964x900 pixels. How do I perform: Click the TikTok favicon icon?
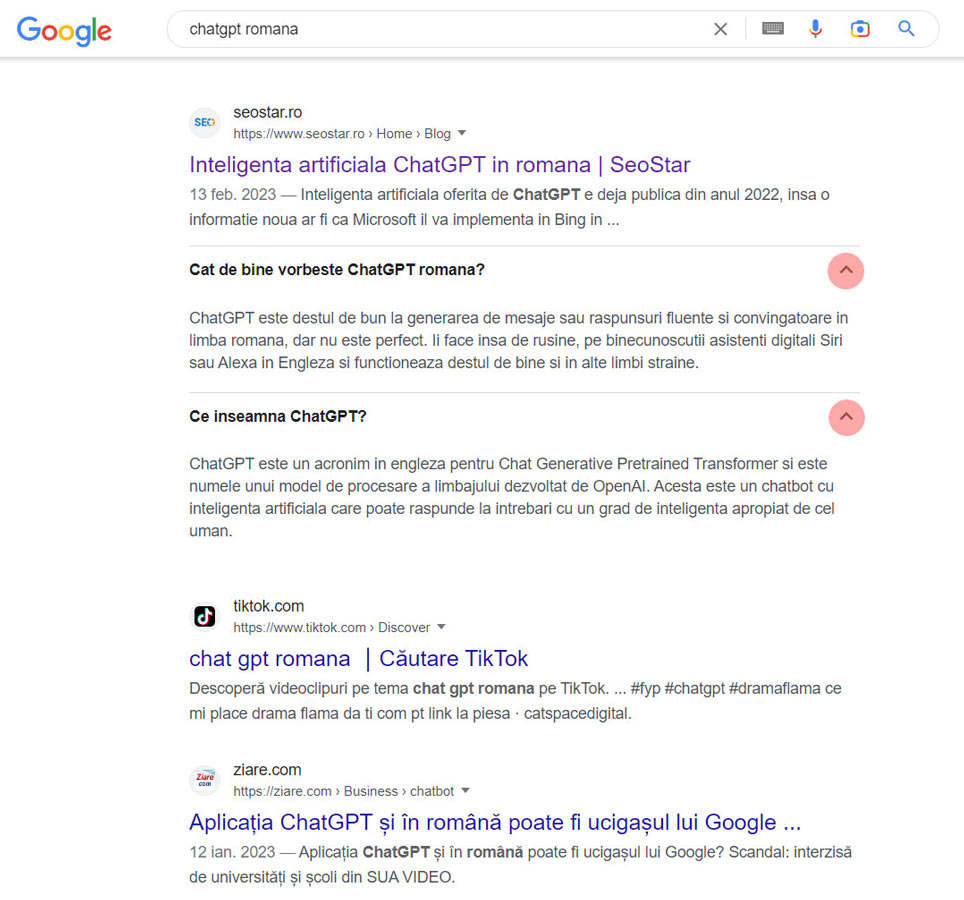(205, 616)
